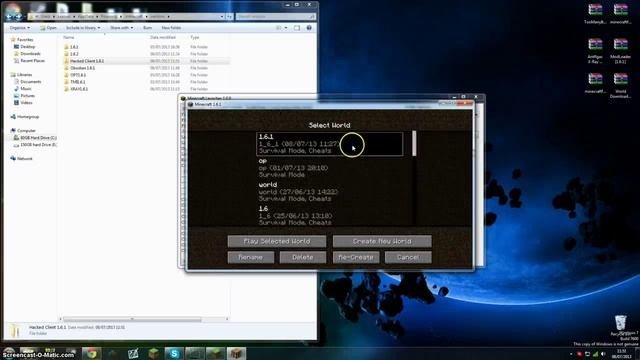Select ModLoader [1.6.1] archive on desktop
The width and height of the screenshot is (640, 360).
tap(620, 51)
